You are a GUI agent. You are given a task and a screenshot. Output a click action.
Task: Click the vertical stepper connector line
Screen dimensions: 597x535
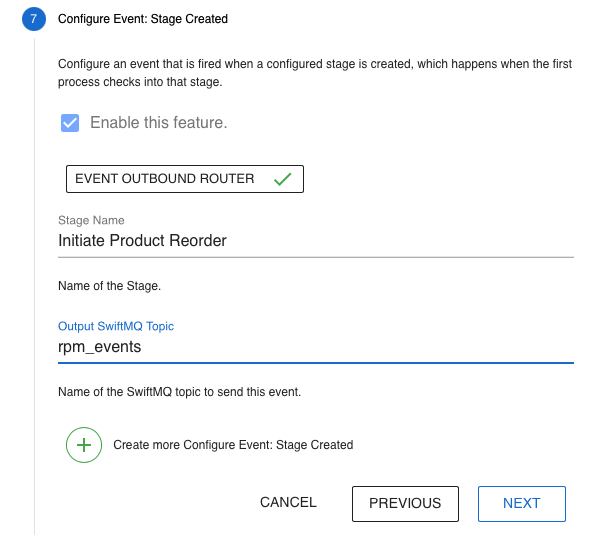(34, 286)
